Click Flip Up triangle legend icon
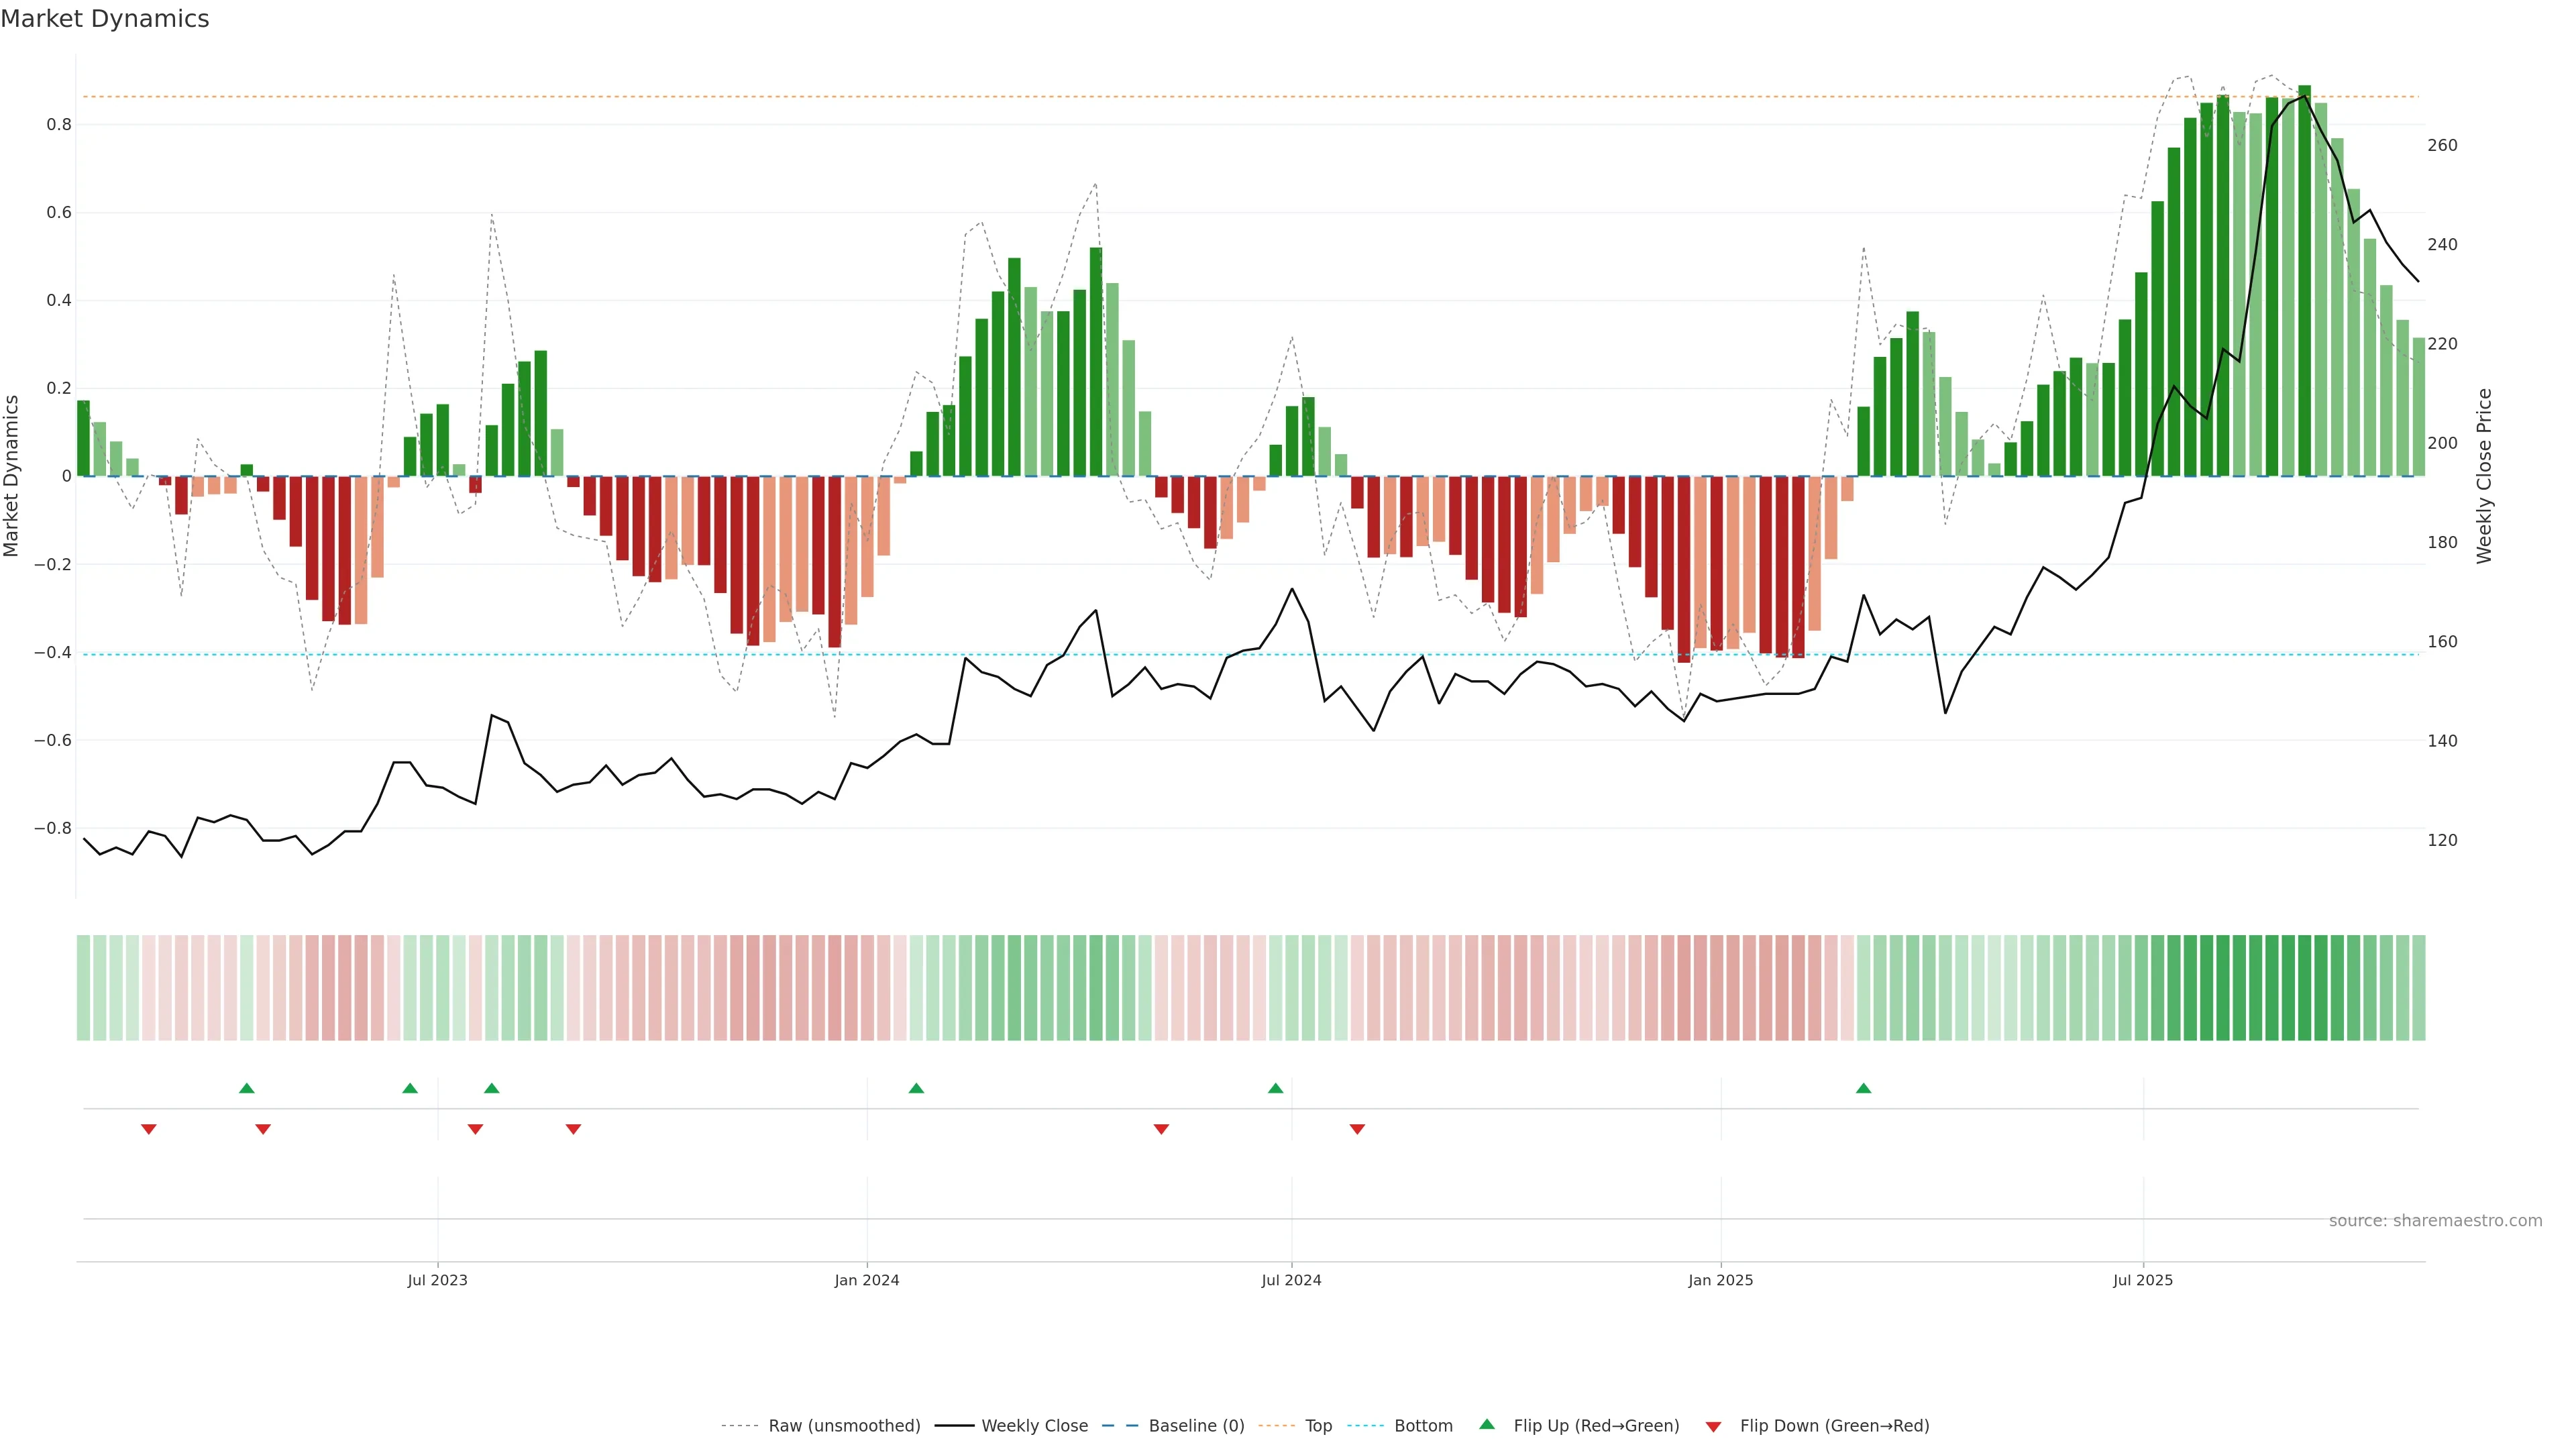 pyautogui.click(x=1487, y=1424)
